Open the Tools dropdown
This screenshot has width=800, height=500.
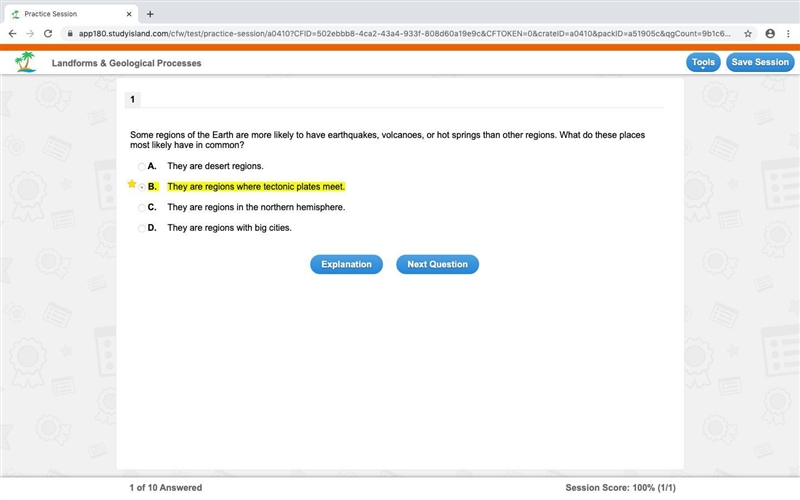(703, 62)
